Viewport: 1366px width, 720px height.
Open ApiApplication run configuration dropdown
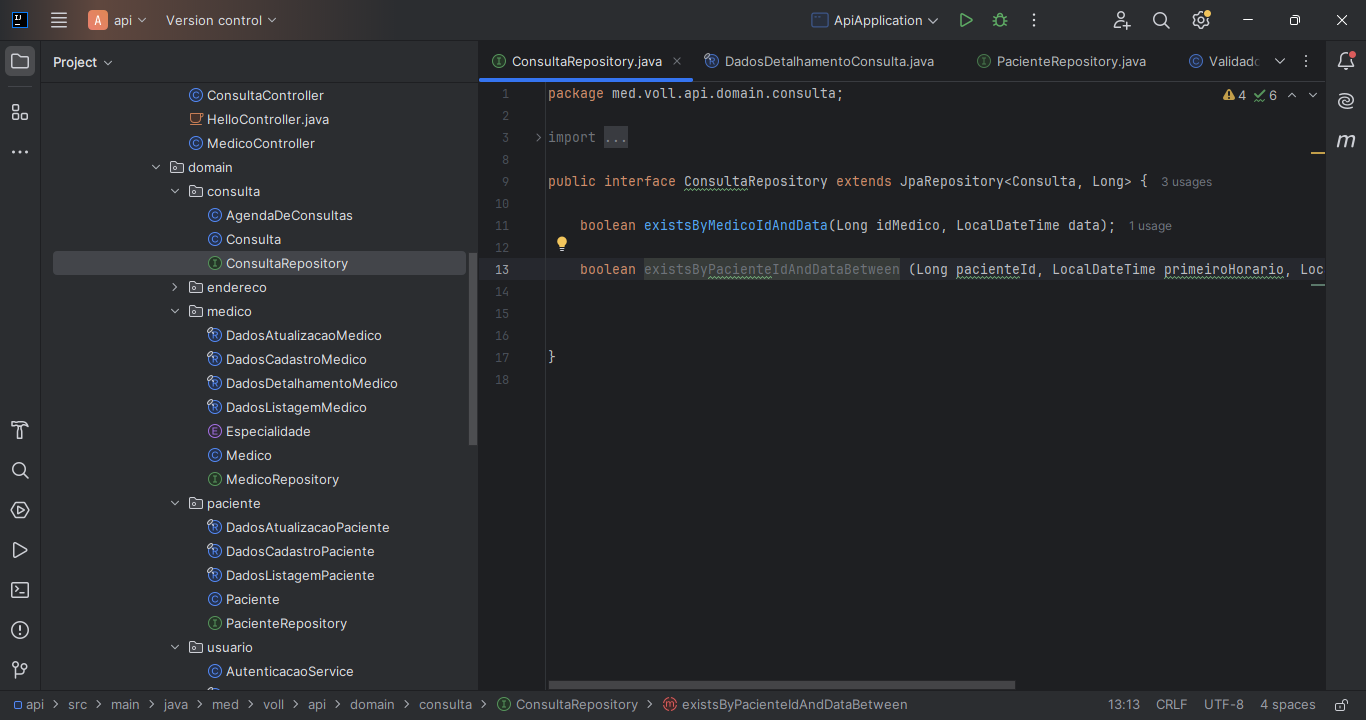[x=875, y=20]
